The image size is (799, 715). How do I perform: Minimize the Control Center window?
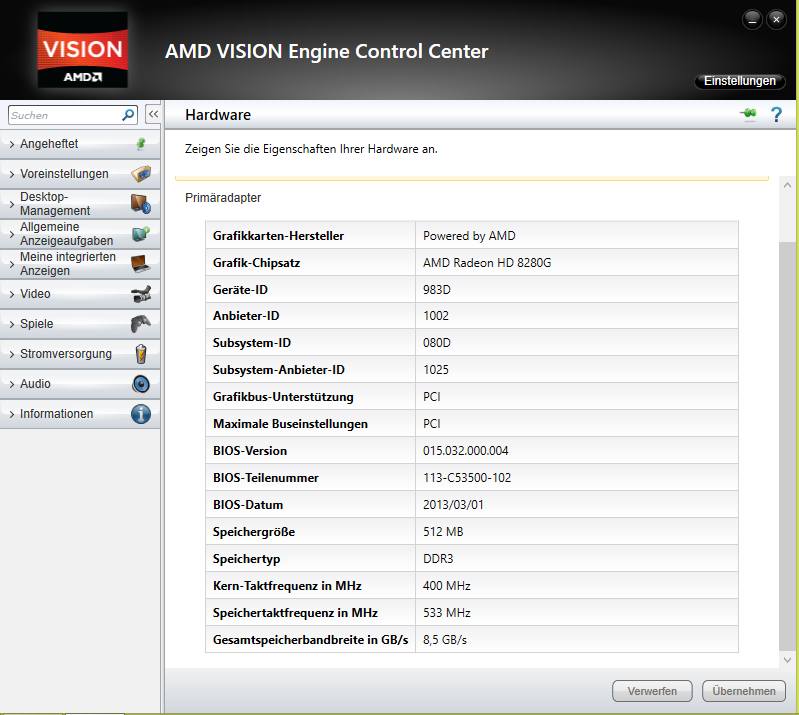pyautogui.click(x=752, y=20)
